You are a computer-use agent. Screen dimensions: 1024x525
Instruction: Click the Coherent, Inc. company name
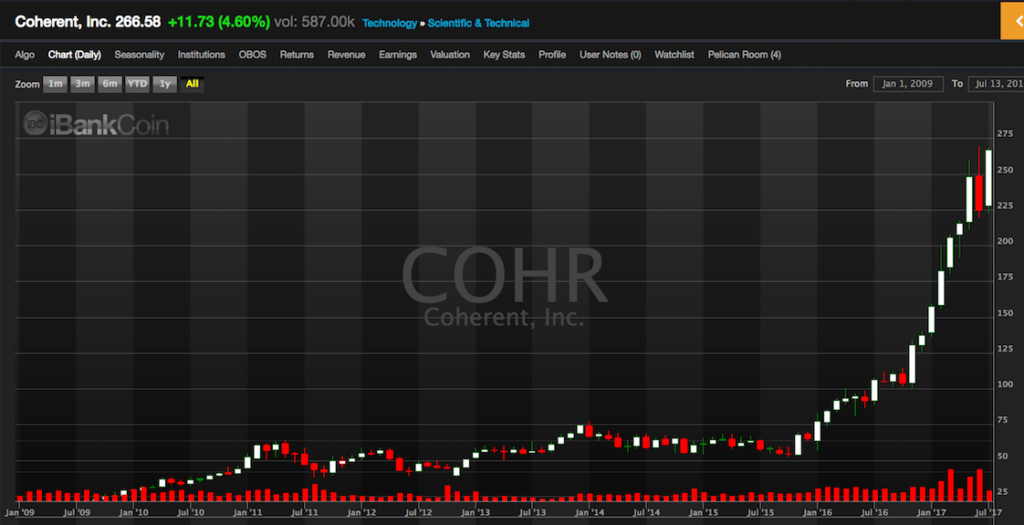(61, 22)
